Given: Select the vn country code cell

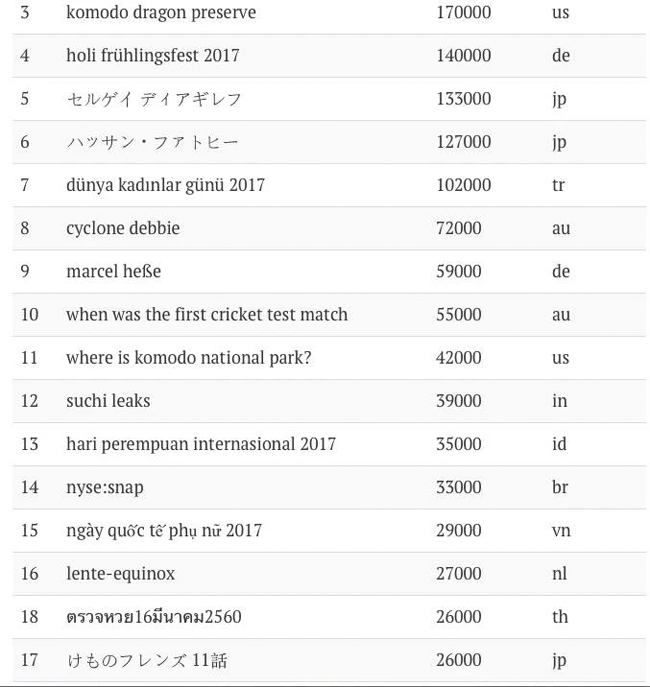Looking at the screenshot, I should (561, 531).
